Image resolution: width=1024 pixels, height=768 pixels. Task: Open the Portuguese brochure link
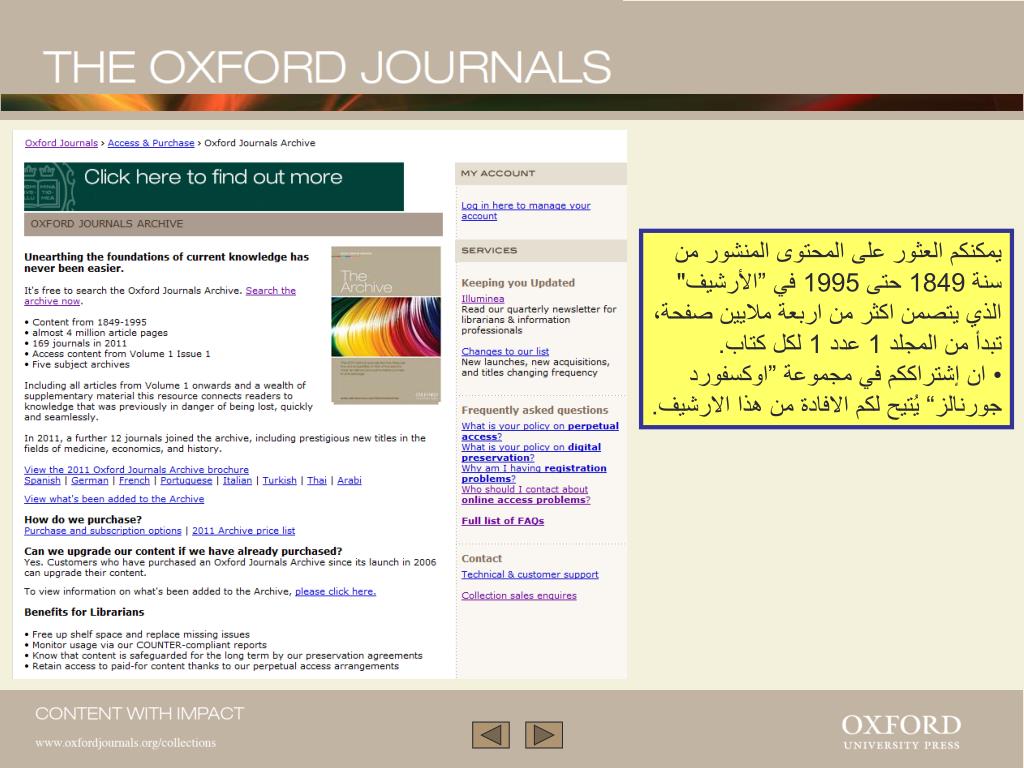point(186,480)
